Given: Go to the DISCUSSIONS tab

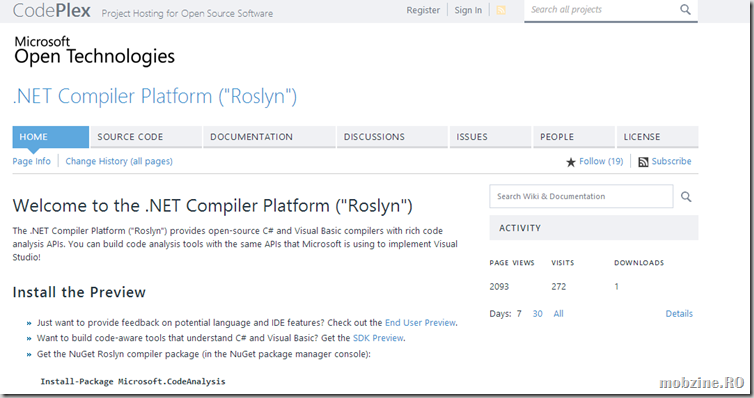Looking at the screenshot, I should [x=392, y=137].
